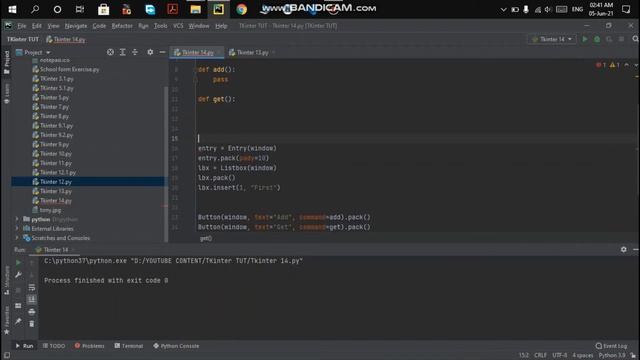
Task: Open the Structure side tool window tab
Action: pyautogui.click(x=7, y=280)
